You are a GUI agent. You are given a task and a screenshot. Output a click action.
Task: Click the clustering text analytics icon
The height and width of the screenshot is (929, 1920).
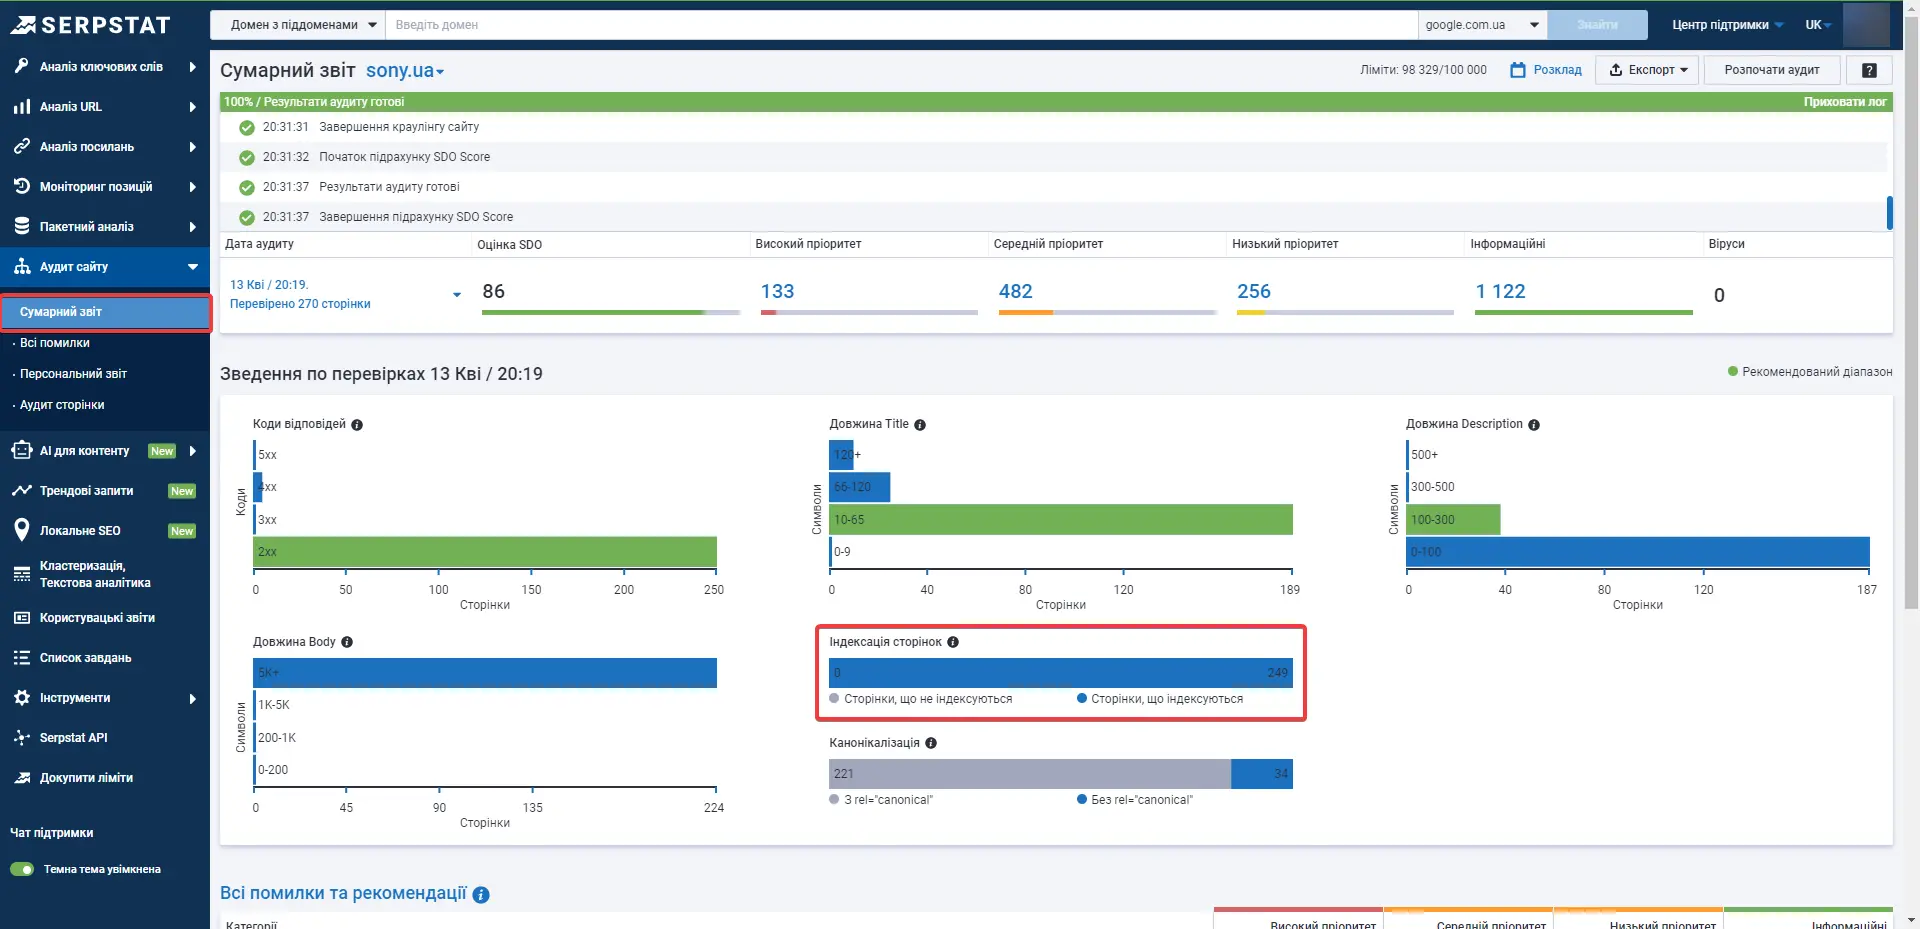(21, 574)
